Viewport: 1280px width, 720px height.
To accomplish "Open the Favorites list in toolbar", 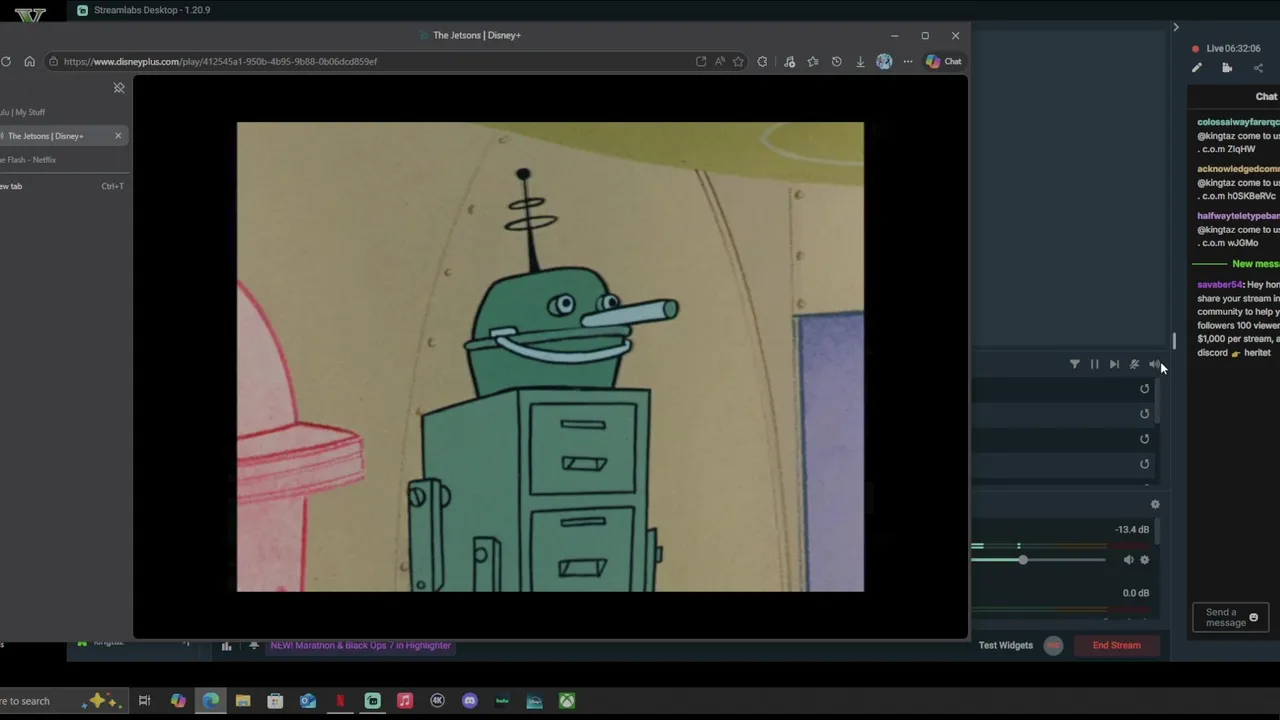I will tap(813, 62).
